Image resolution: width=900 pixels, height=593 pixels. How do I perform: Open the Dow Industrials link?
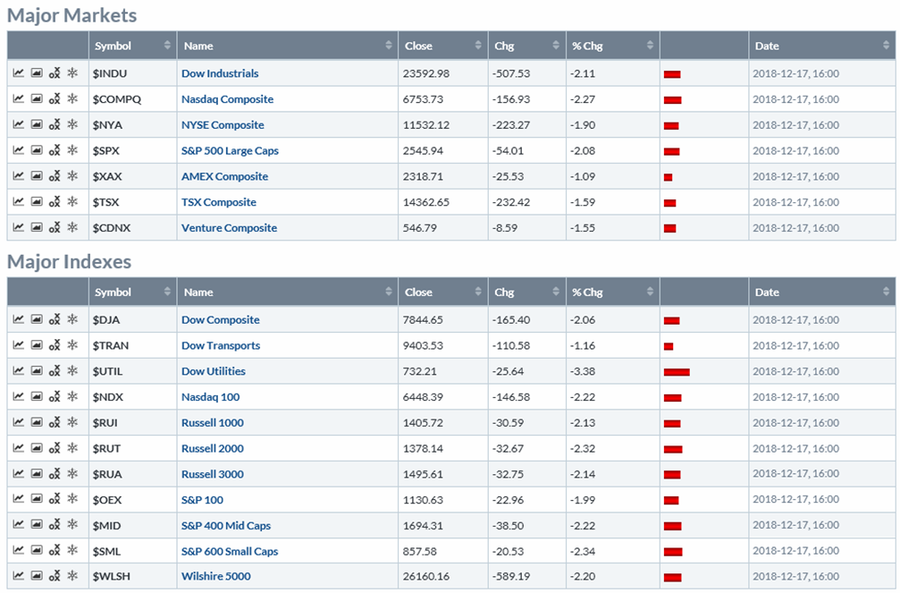(220, 73)
